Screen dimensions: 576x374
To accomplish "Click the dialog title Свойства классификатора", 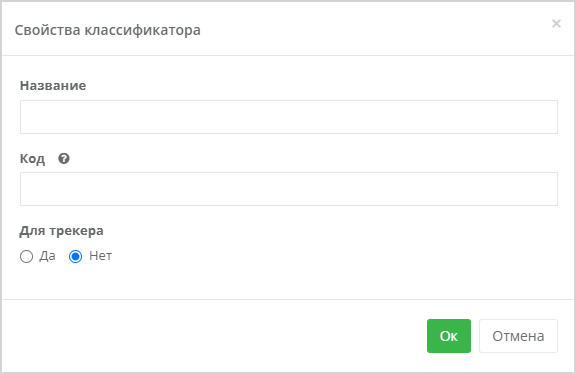I will coord(108,30).
